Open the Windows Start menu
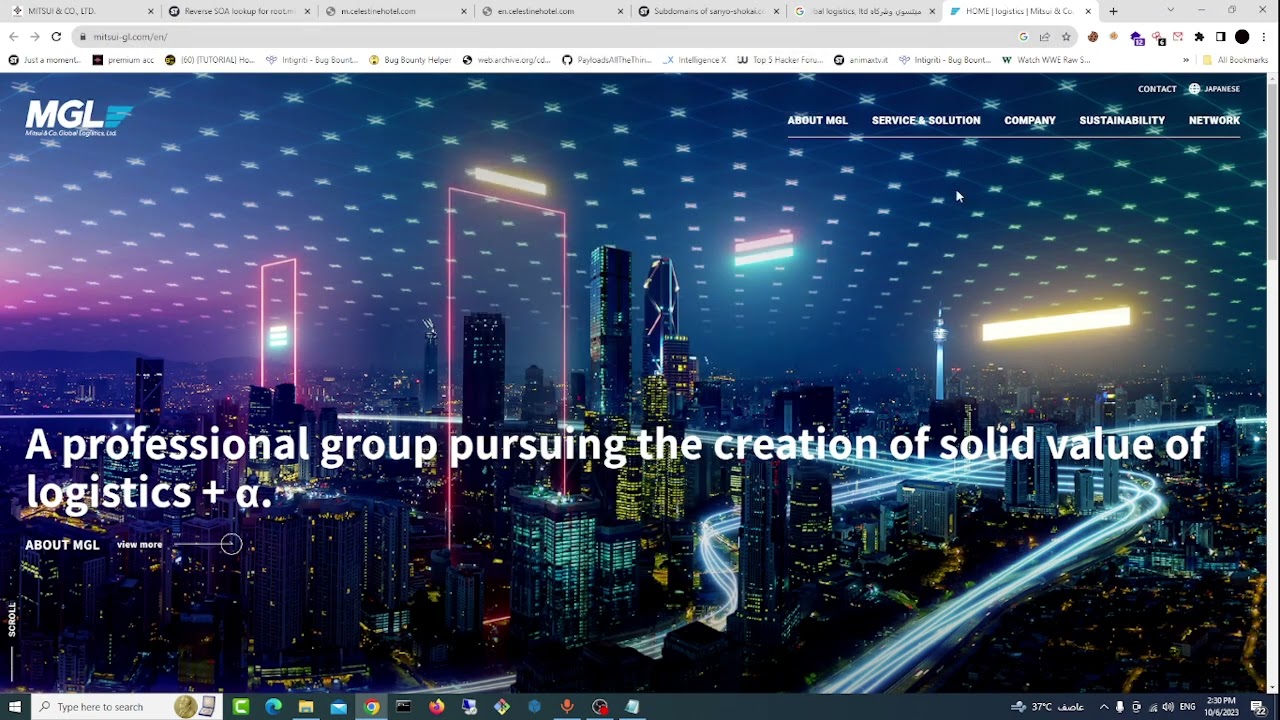1280x720 pixels. pos(15,707)
